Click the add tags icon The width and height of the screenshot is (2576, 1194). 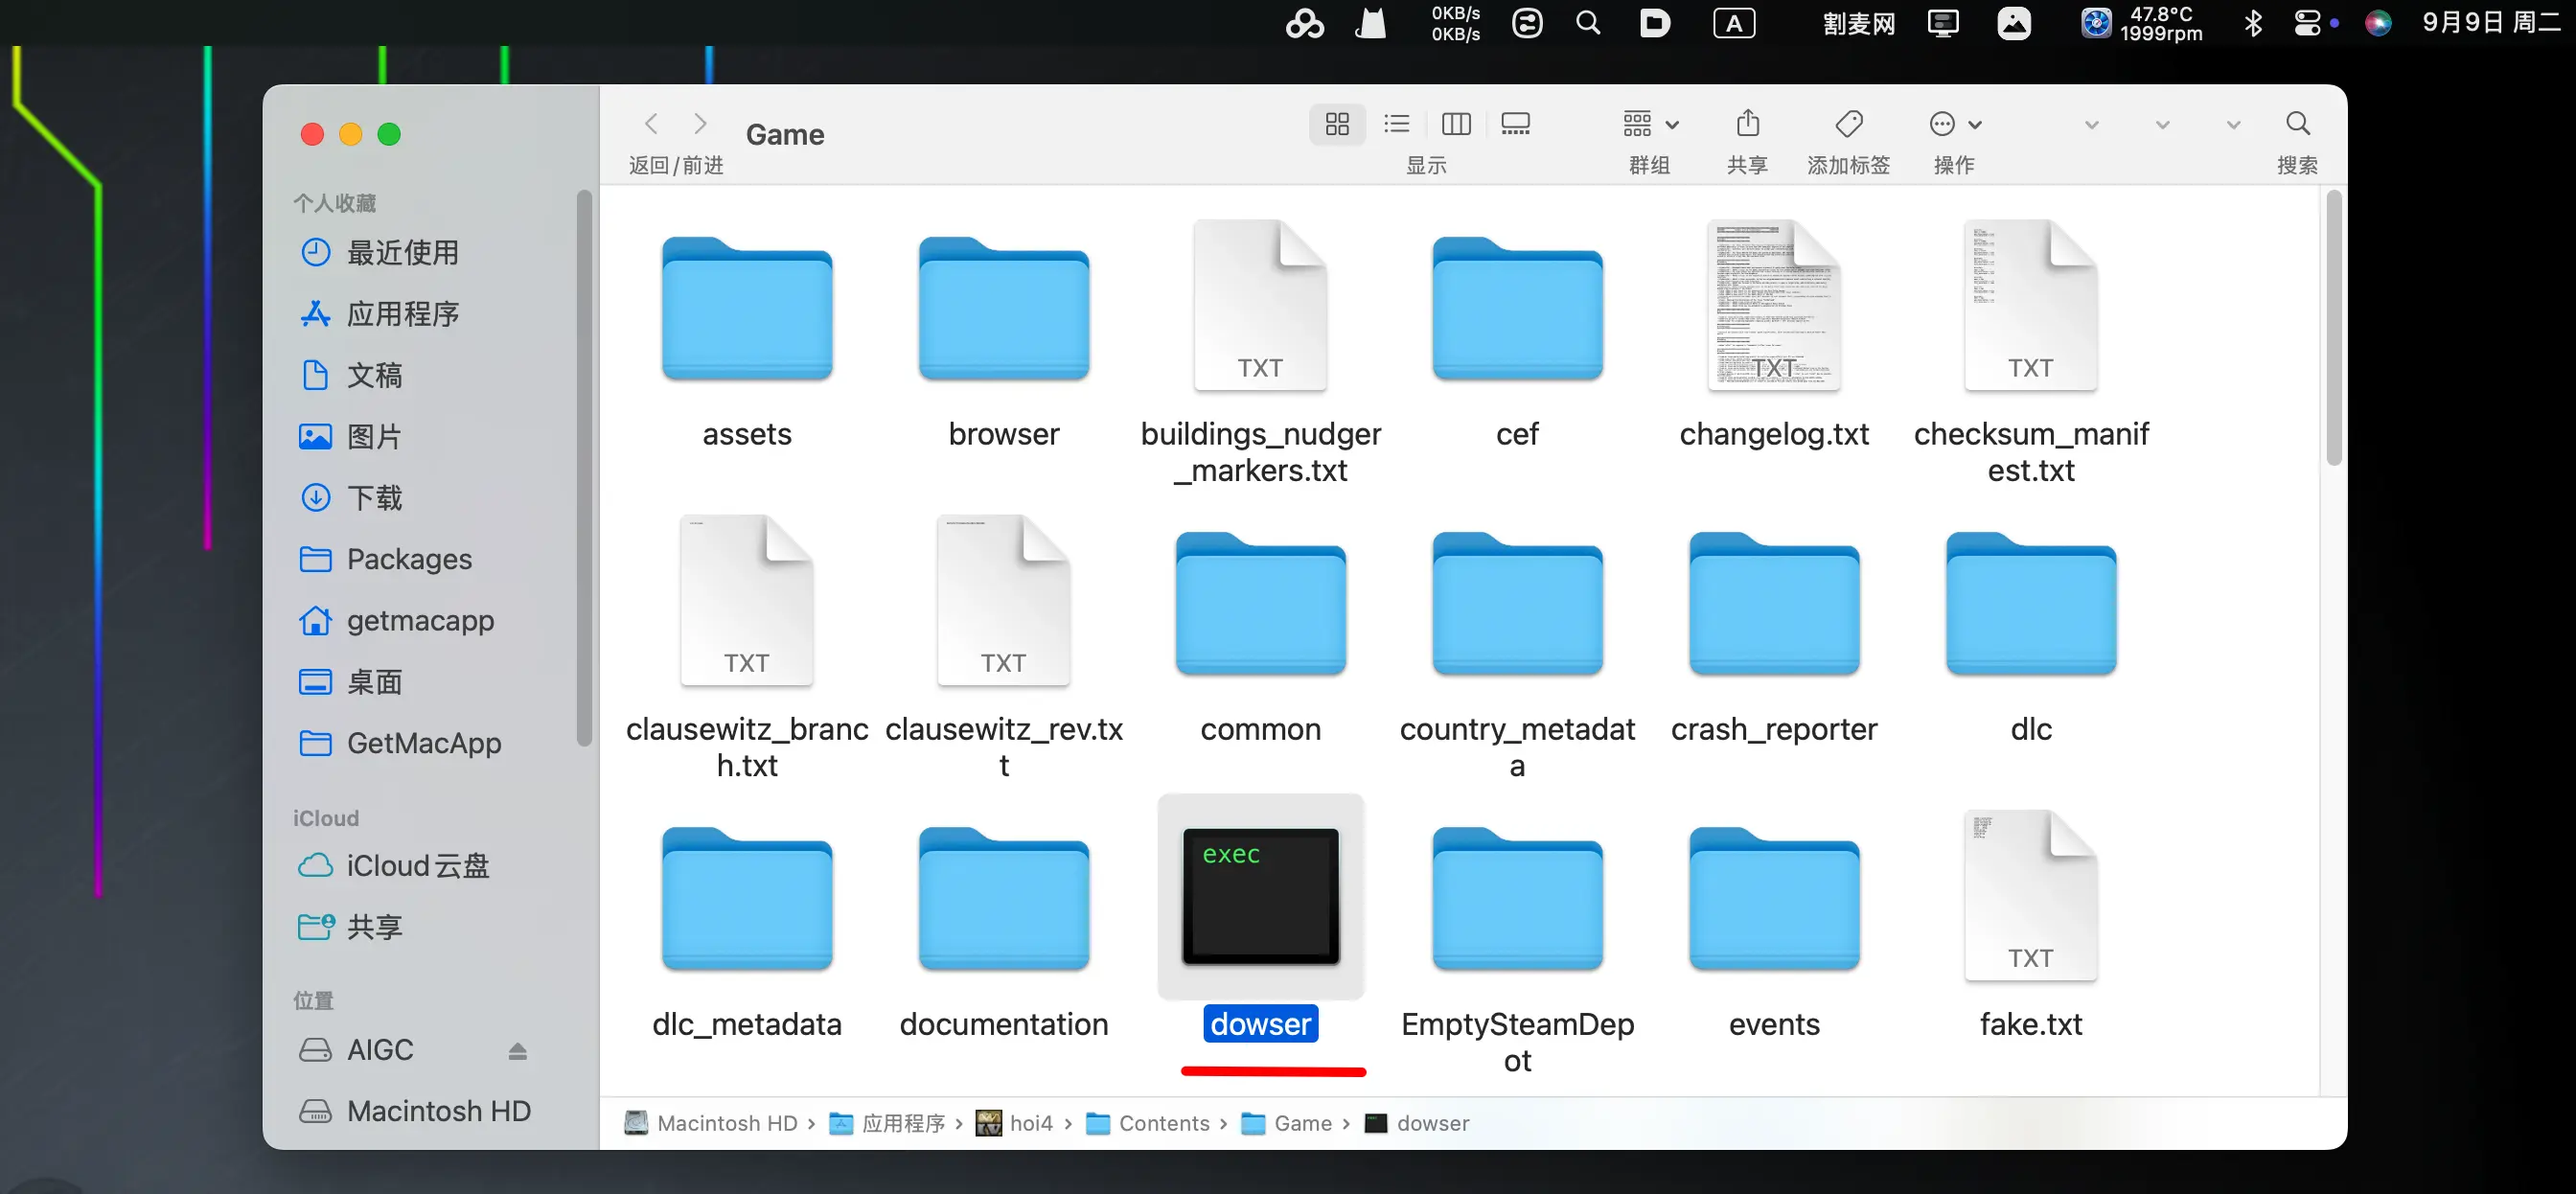tap(1848, 124)
